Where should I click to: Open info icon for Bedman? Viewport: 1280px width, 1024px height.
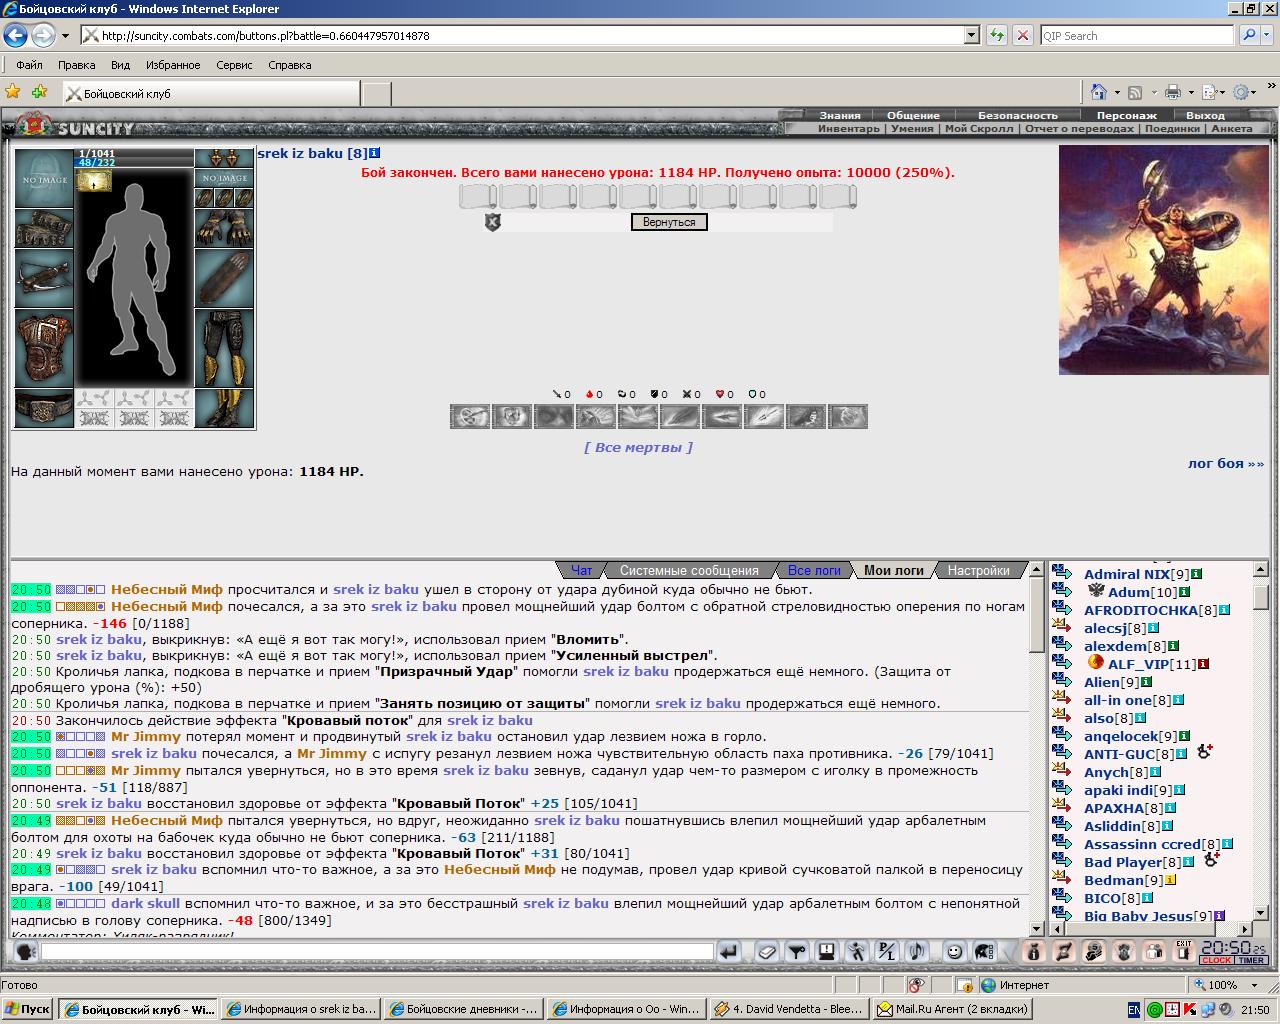1170,880
